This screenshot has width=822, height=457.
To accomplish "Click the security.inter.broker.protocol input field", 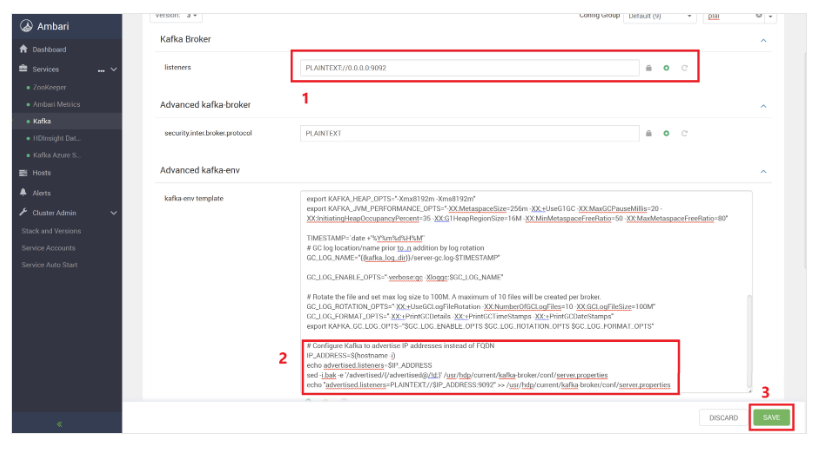I will pyautogui.click(x=470, y=133).
